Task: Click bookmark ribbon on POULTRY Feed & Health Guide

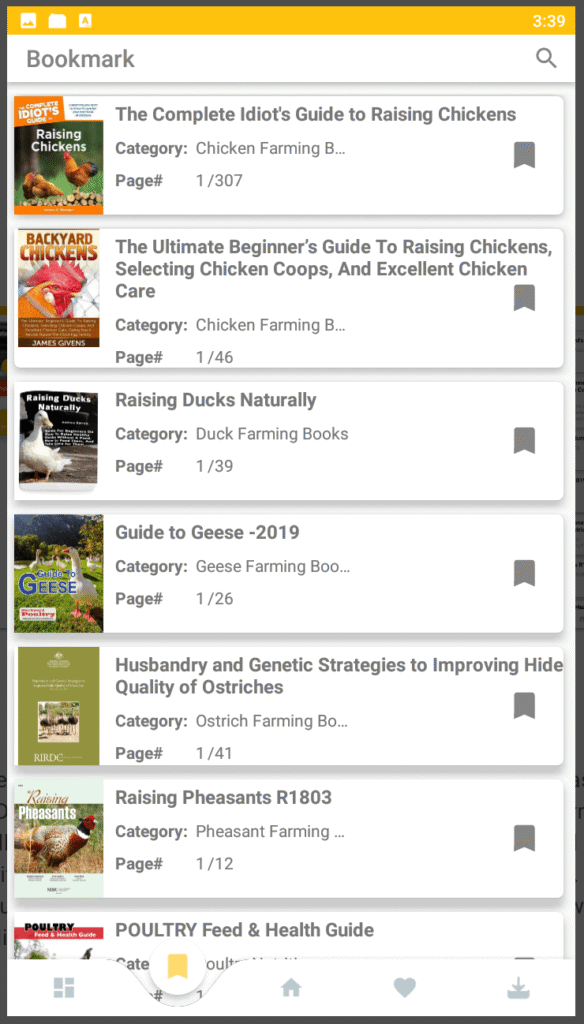Action: tap(524, 958)
